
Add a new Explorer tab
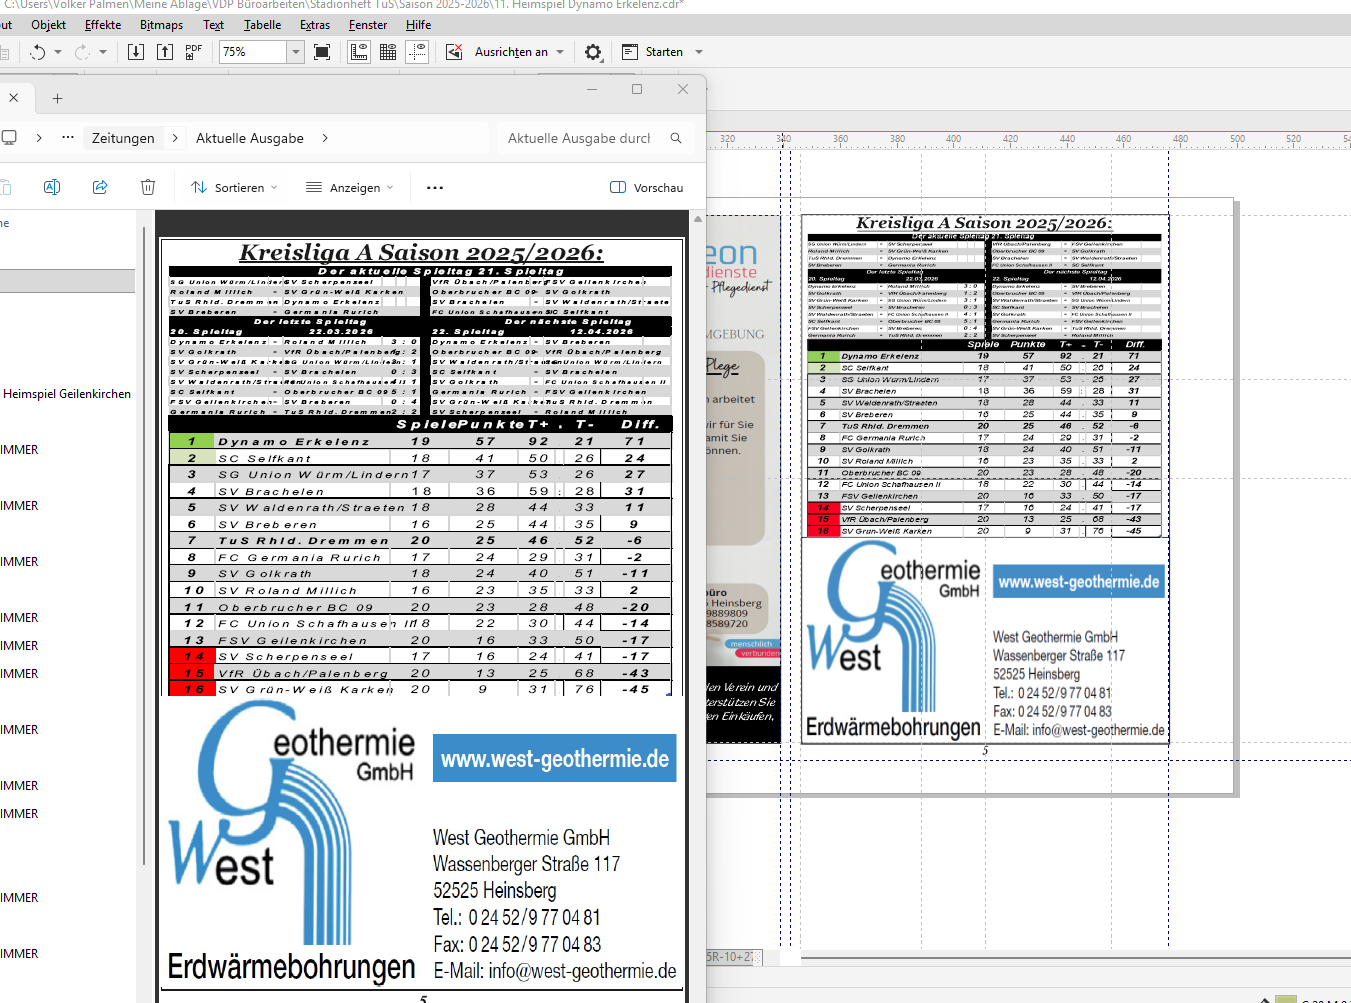[57, 98]
